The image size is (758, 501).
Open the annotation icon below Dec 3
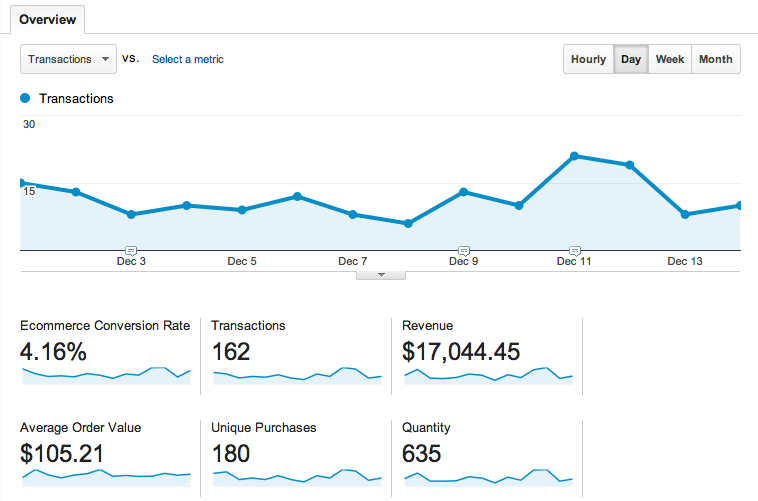click(x=131, y=249)
